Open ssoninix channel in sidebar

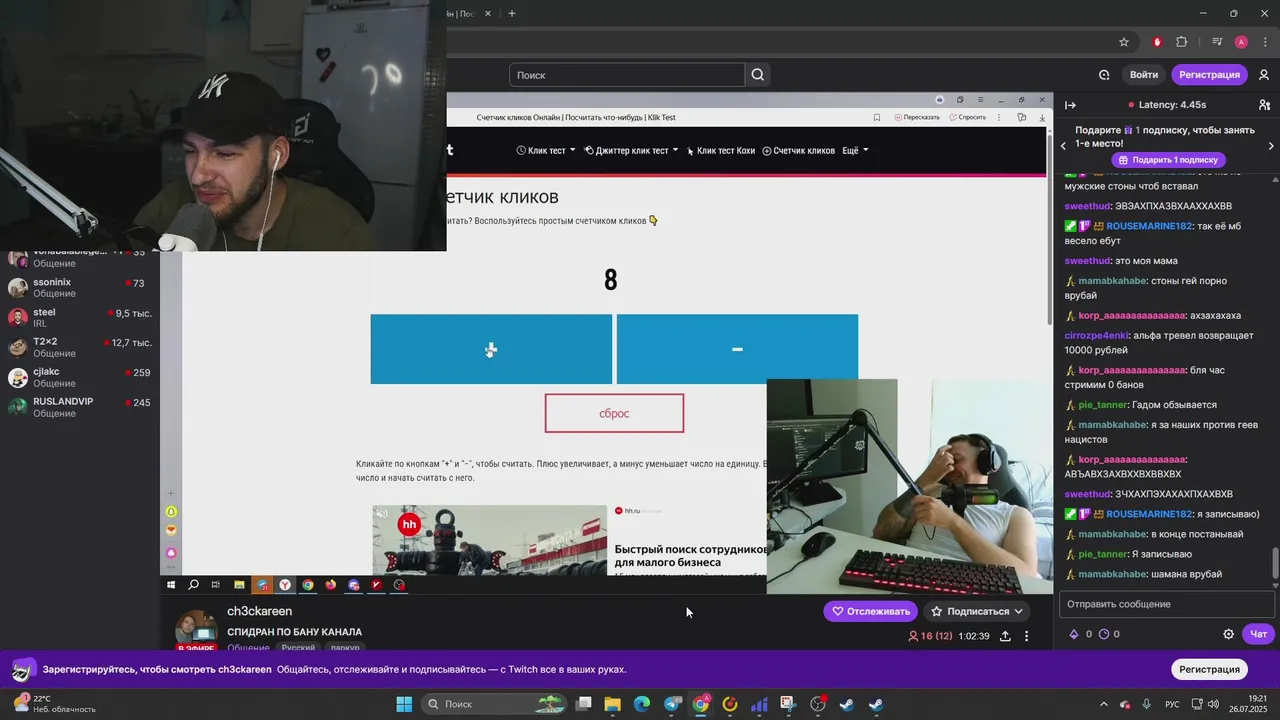[80, 288]
